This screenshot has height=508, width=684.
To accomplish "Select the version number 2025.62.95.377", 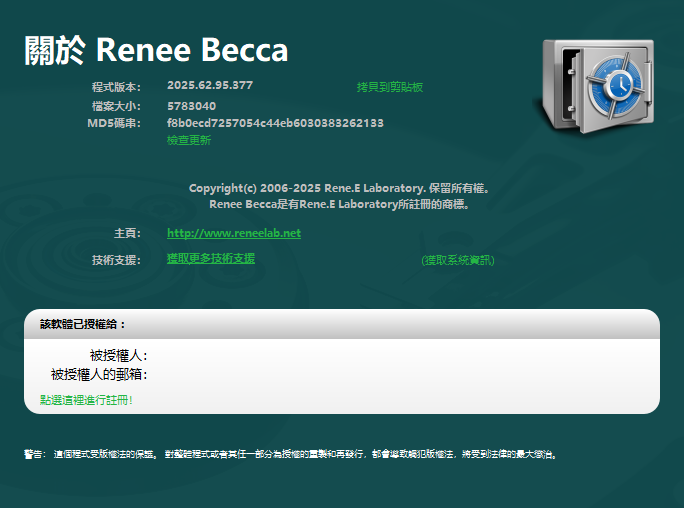I will tap(210, 85).
